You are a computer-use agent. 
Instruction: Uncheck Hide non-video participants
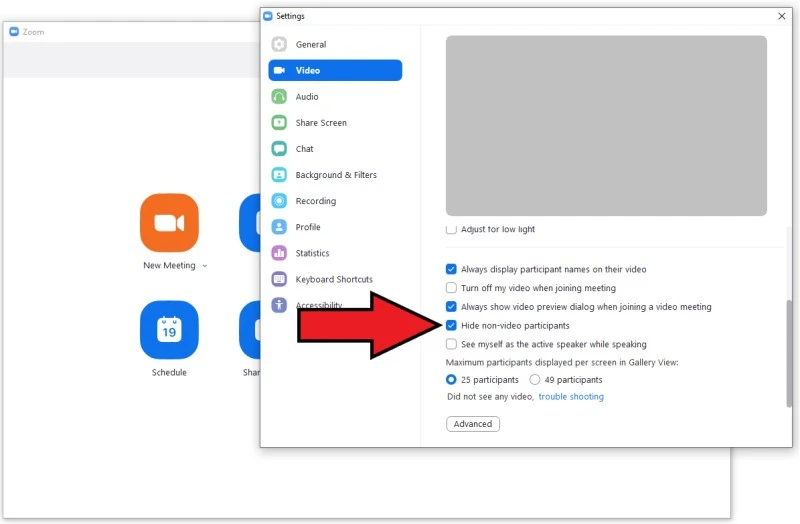(452, 326)
